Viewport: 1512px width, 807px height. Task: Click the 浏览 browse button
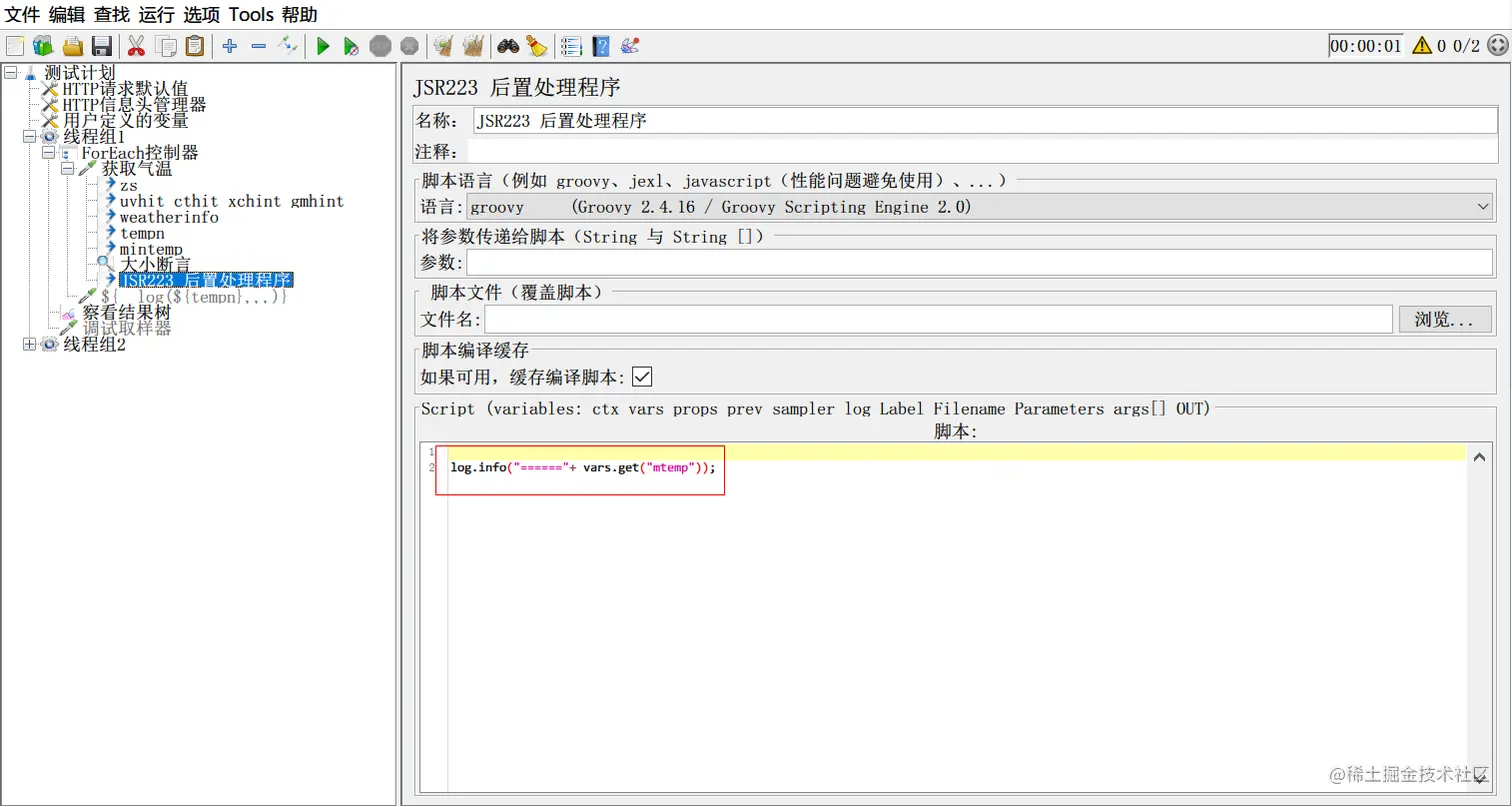[x=1444, y=319]
